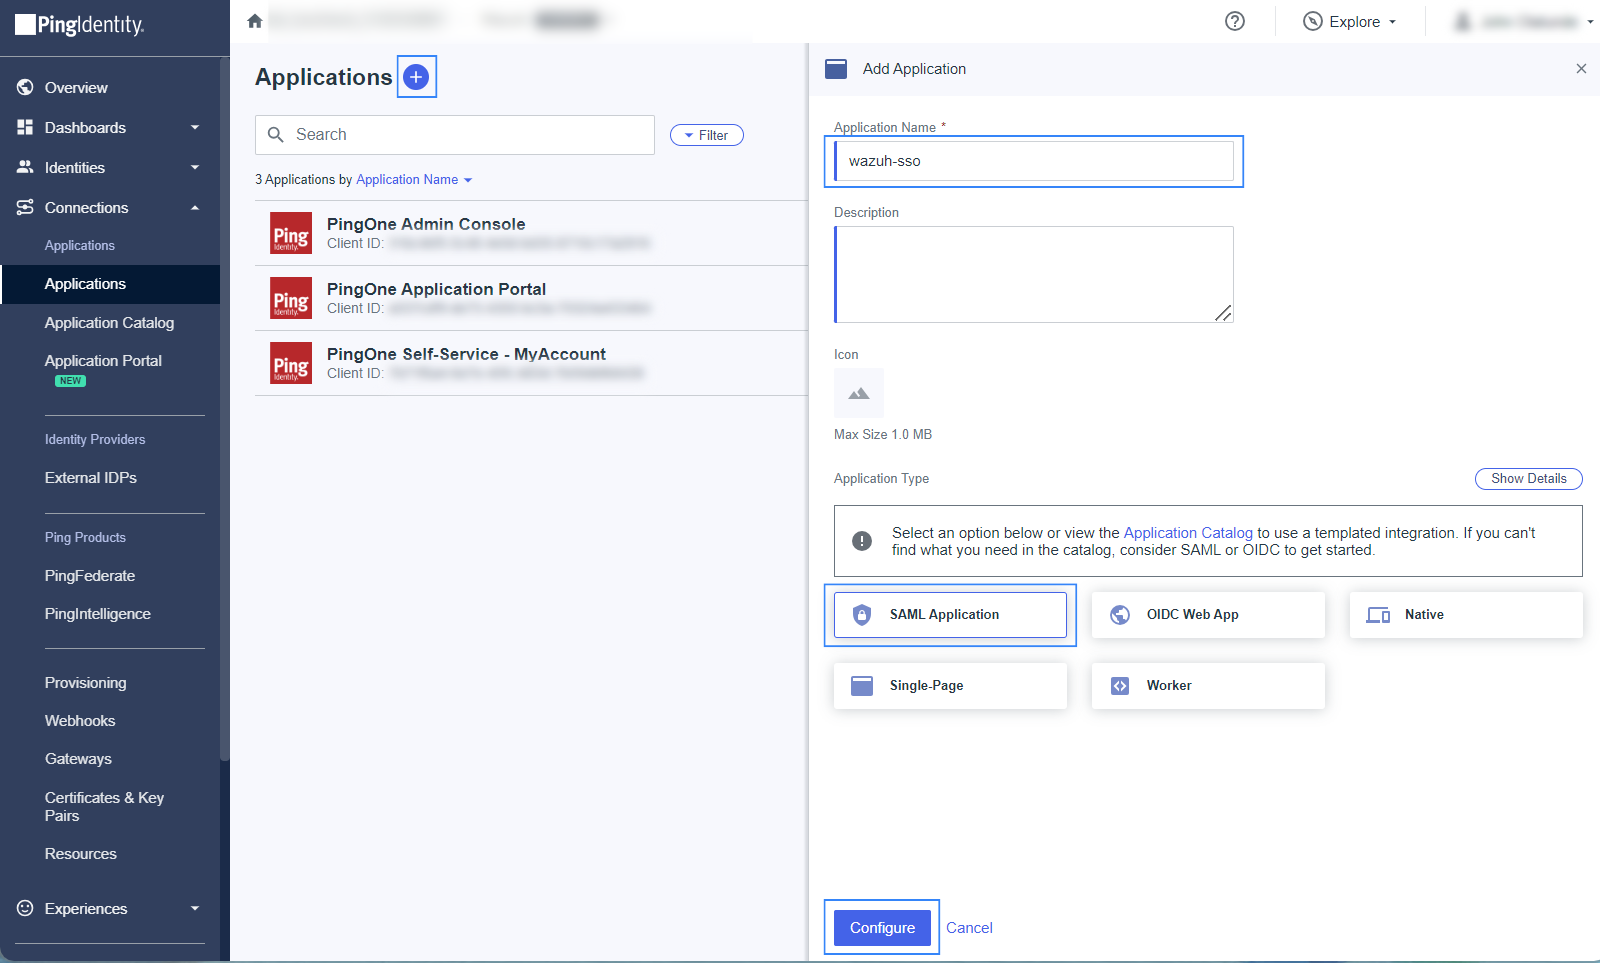Click the PingIdentity logo
The height and width of the screenshot is (963, 1600).
80,25
